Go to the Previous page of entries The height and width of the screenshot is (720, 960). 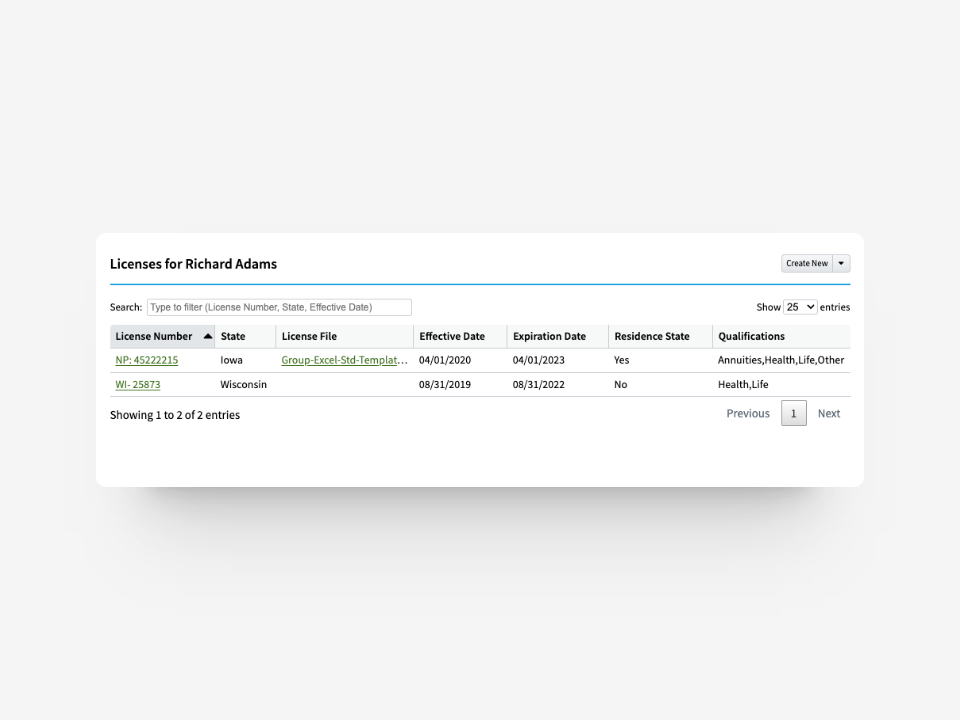coord(747,413)
